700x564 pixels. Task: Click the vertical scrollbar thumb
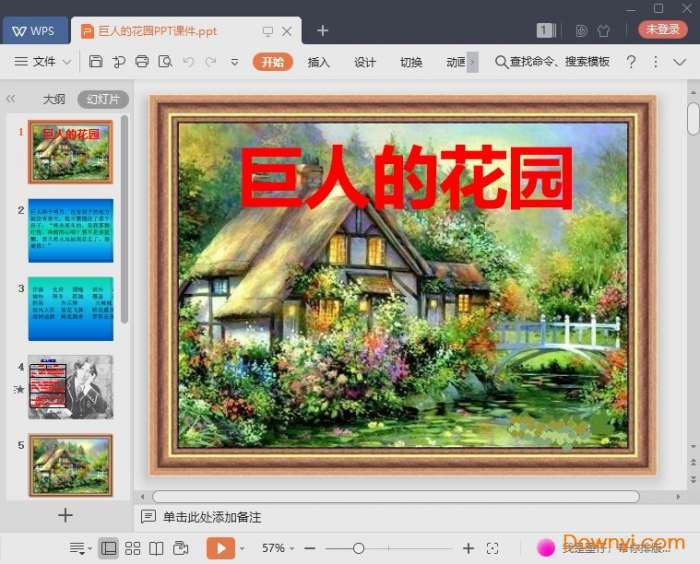[693, 118]
